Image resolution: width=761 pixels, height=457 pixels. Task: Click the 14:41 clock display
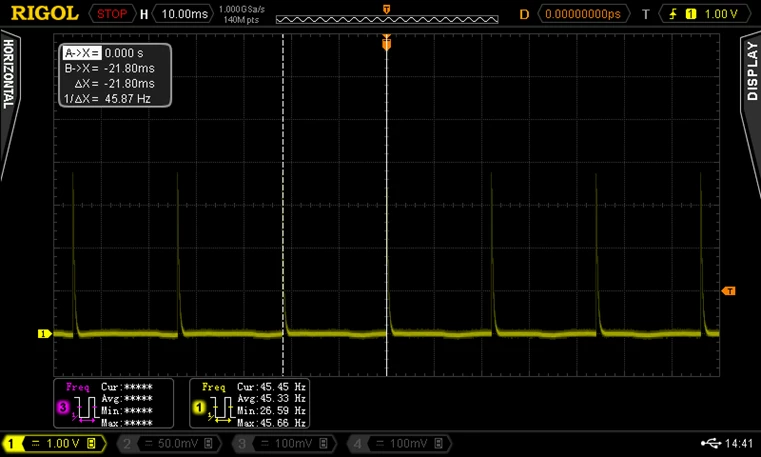coord(738,443)
